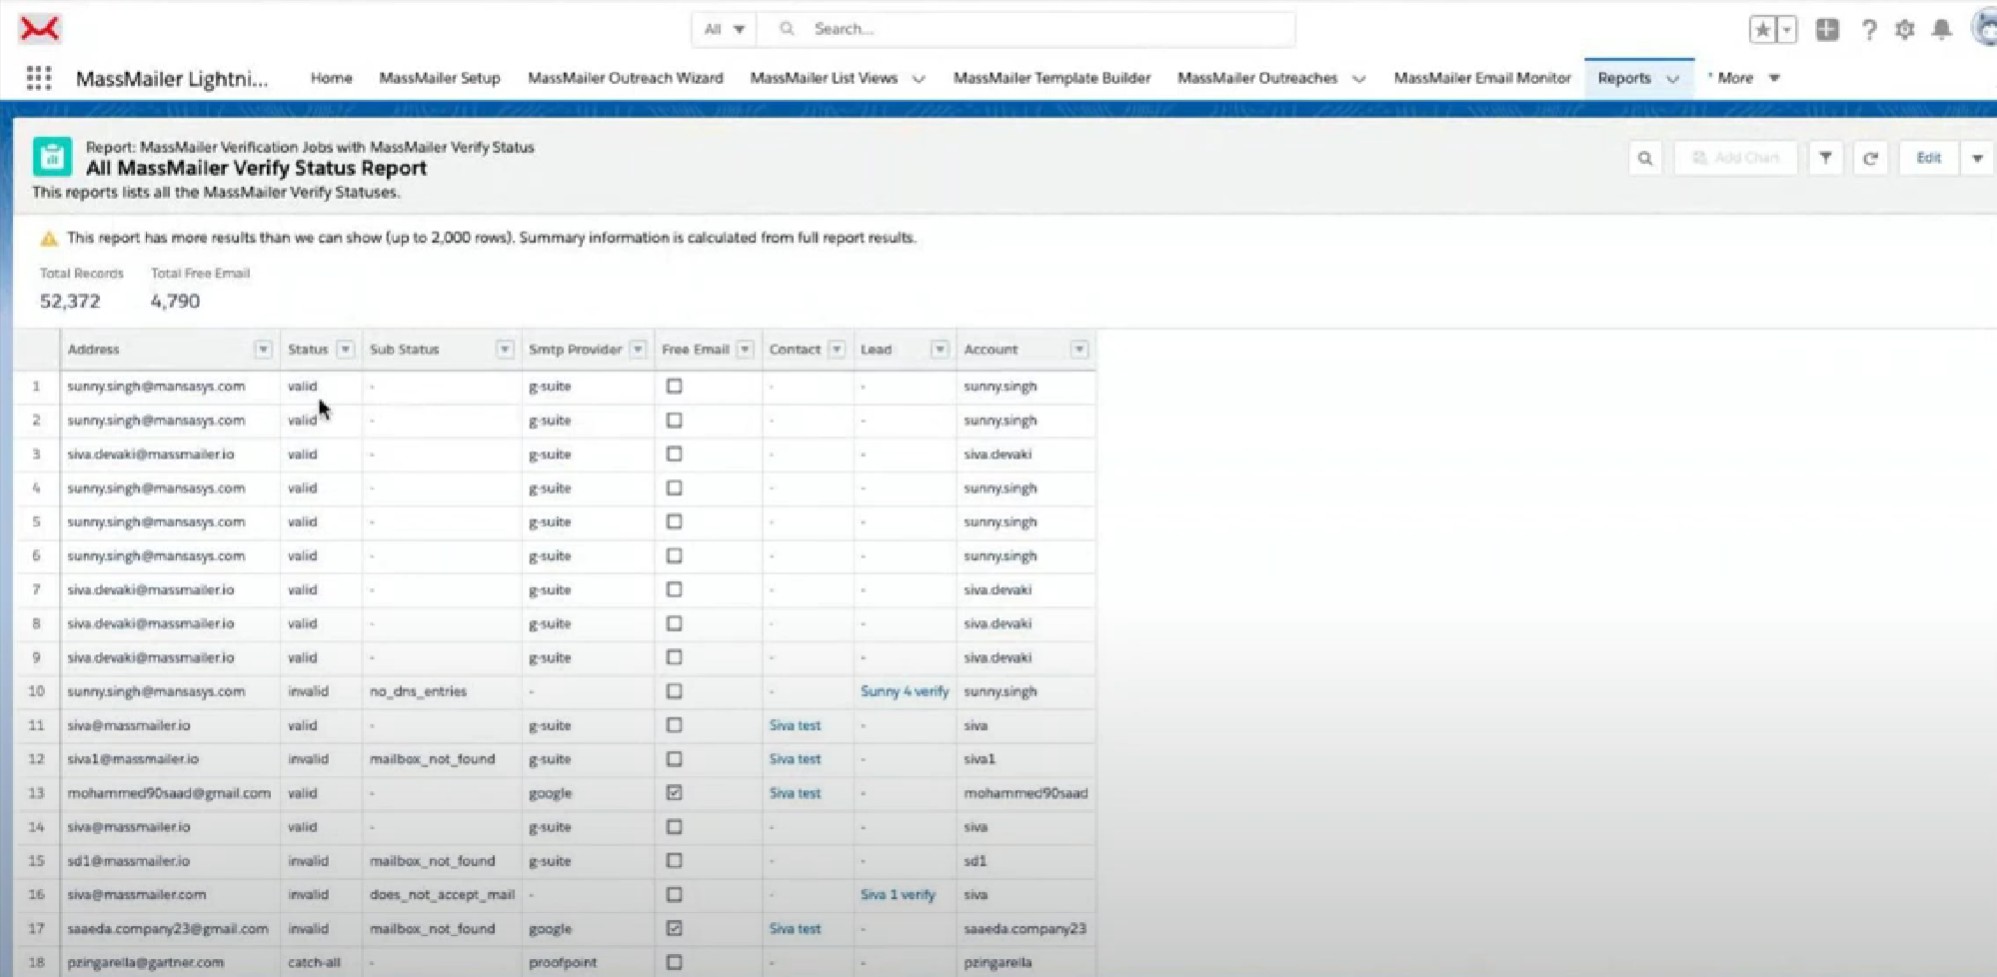The height and width of the screenshot is (977, 1997).
Task: Toggle Free Email checkbox for row 1
Action: coord(674,386)
